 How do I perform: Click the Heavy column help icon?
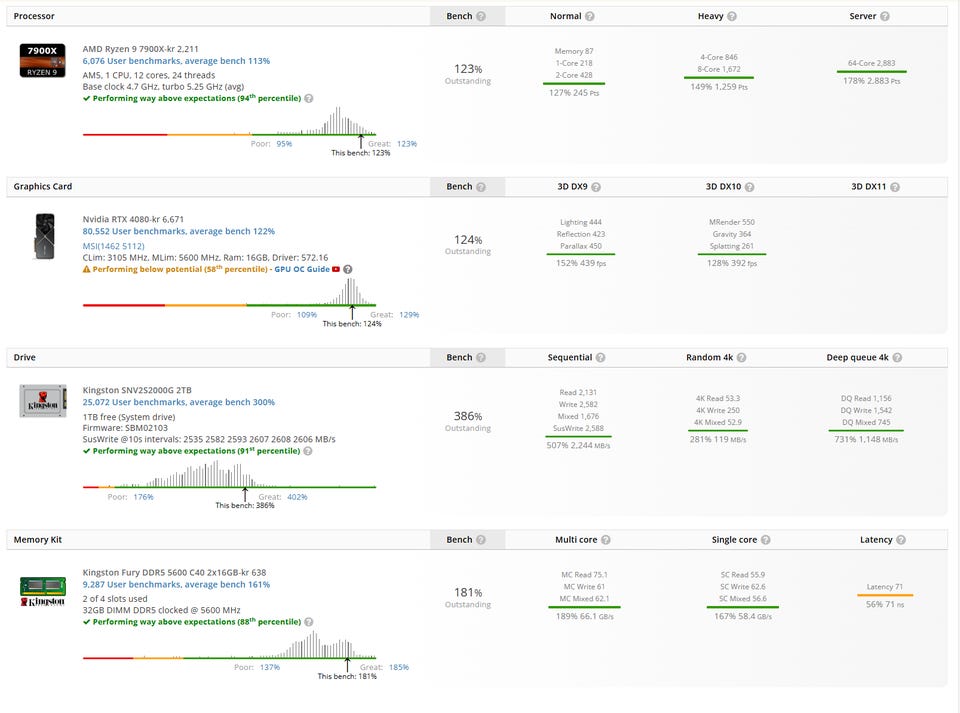tap(733, 16)
